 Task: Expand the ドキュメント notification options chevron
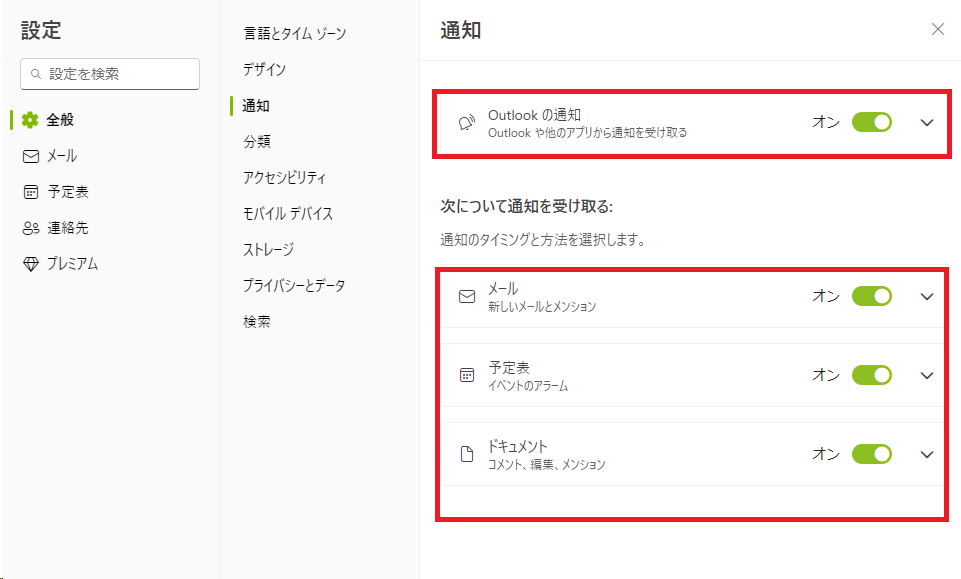(x=926, y=454)
